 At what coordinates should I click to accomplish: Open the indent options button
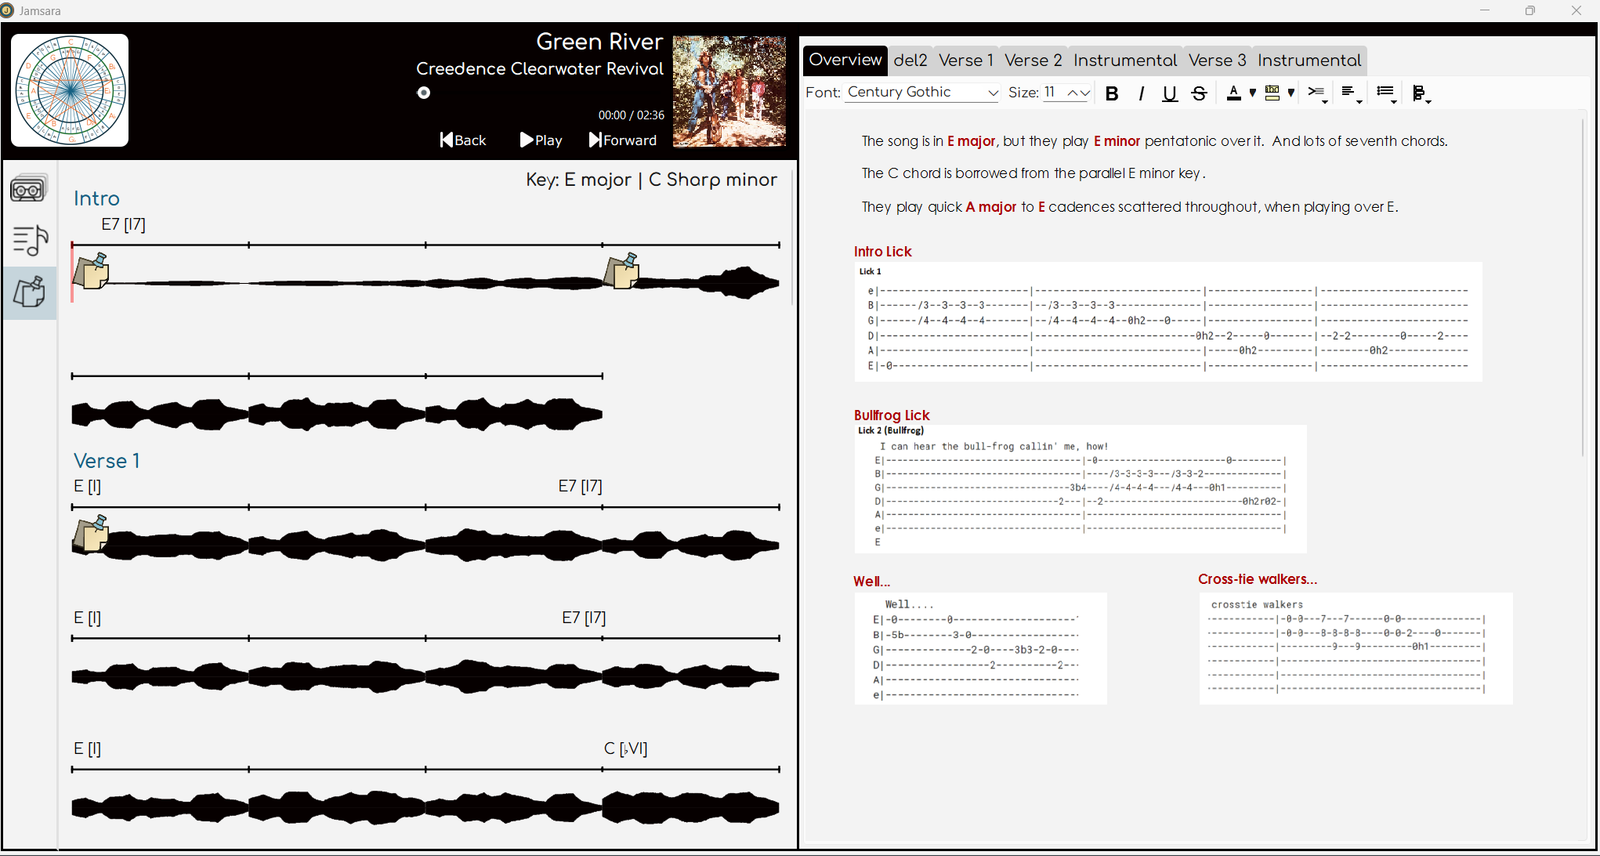coord(1317,93)
